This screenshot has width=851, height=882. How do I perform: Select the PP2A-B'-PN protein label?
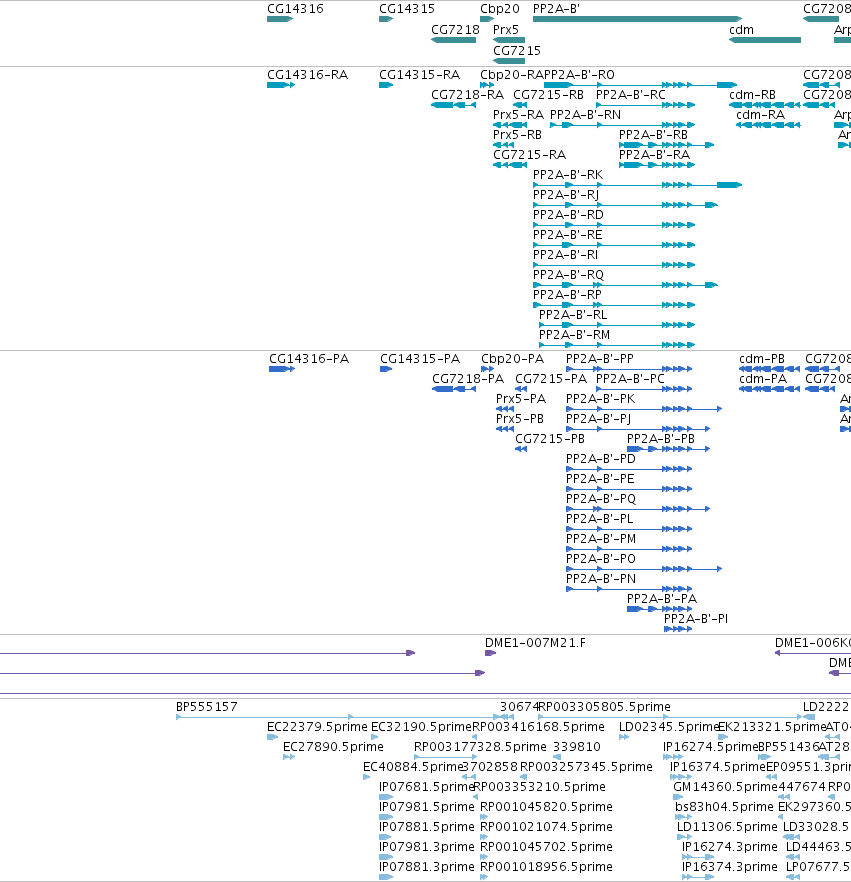click(601, 579)
